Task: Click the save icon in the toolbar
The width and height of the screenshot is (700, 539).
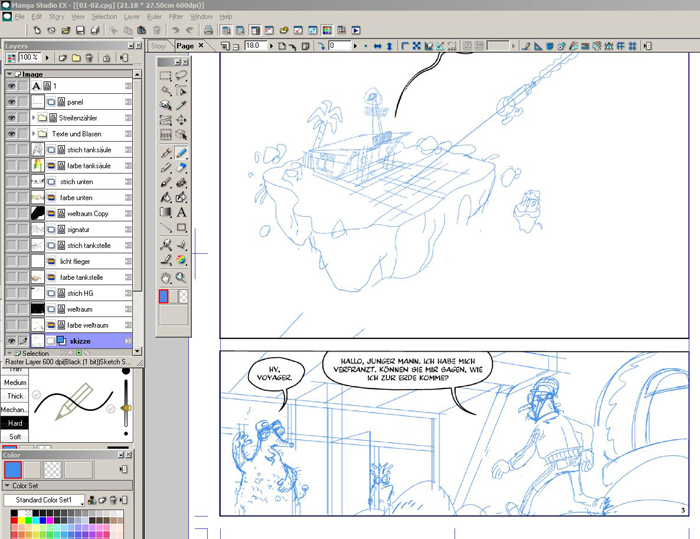Action: coord(79,31)
